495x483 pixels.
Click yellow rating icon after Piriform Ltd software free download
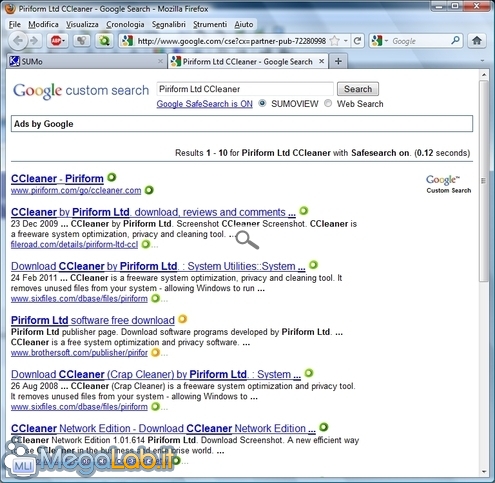point(182,319)
